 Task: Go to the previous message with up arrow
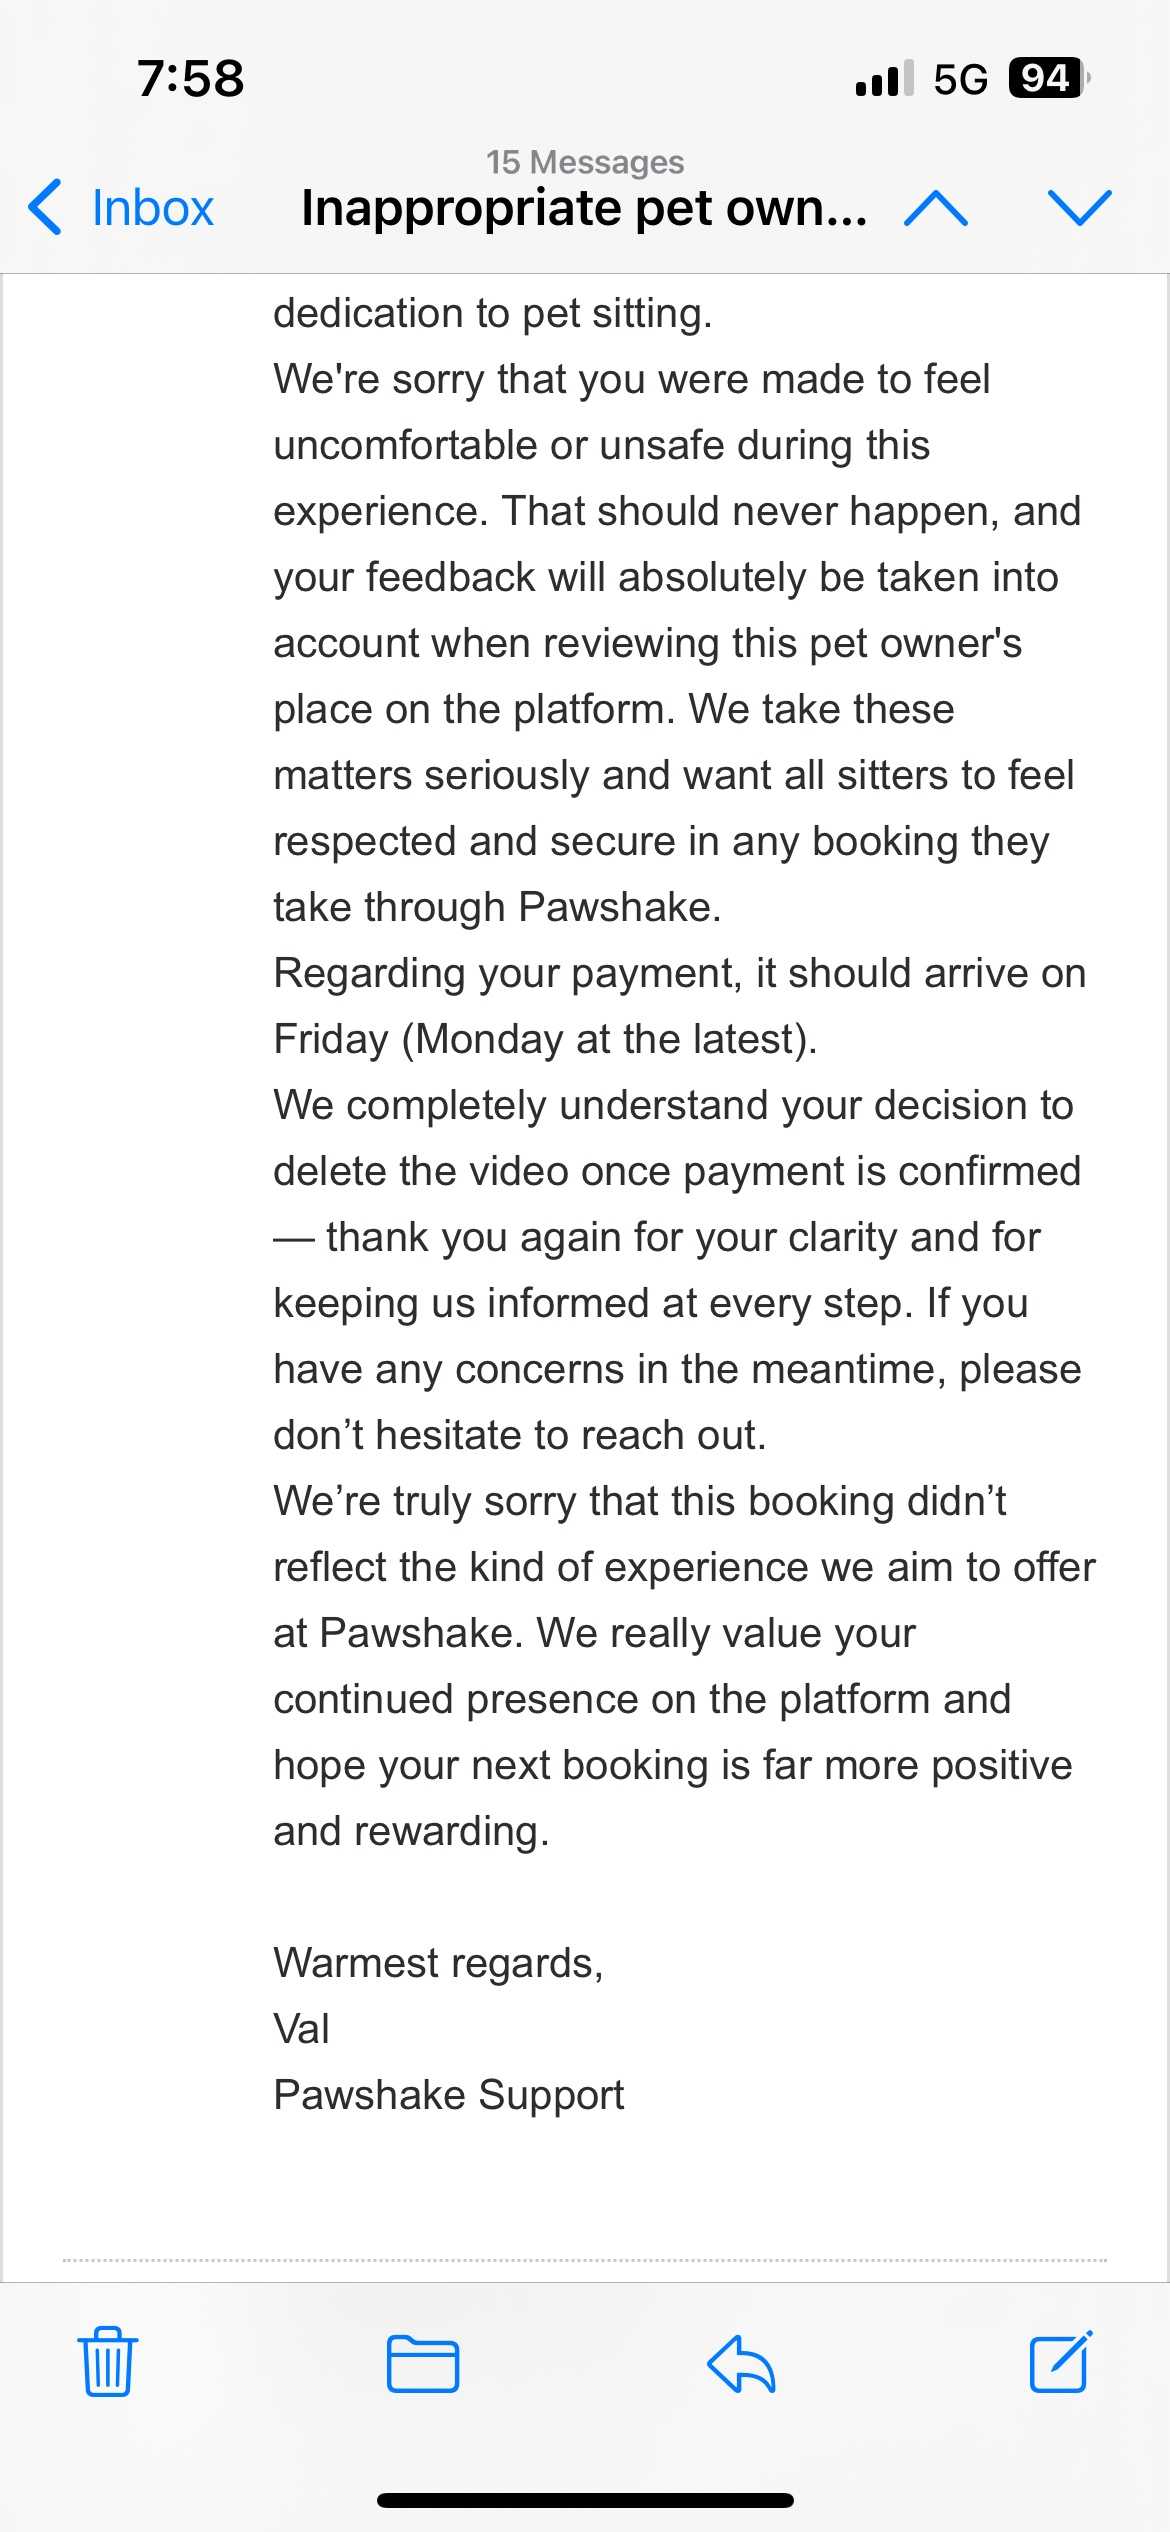point(935,208)
